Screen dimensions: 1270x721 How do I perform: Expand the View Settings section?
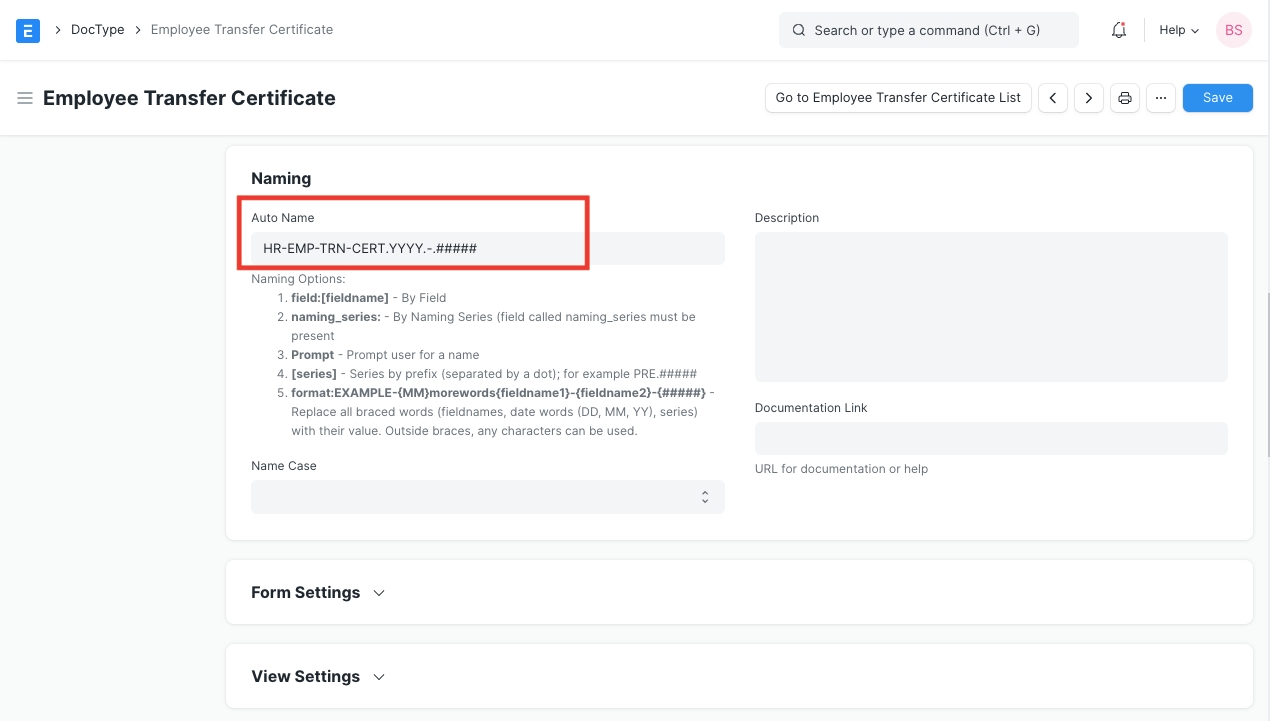click(318, 677)
